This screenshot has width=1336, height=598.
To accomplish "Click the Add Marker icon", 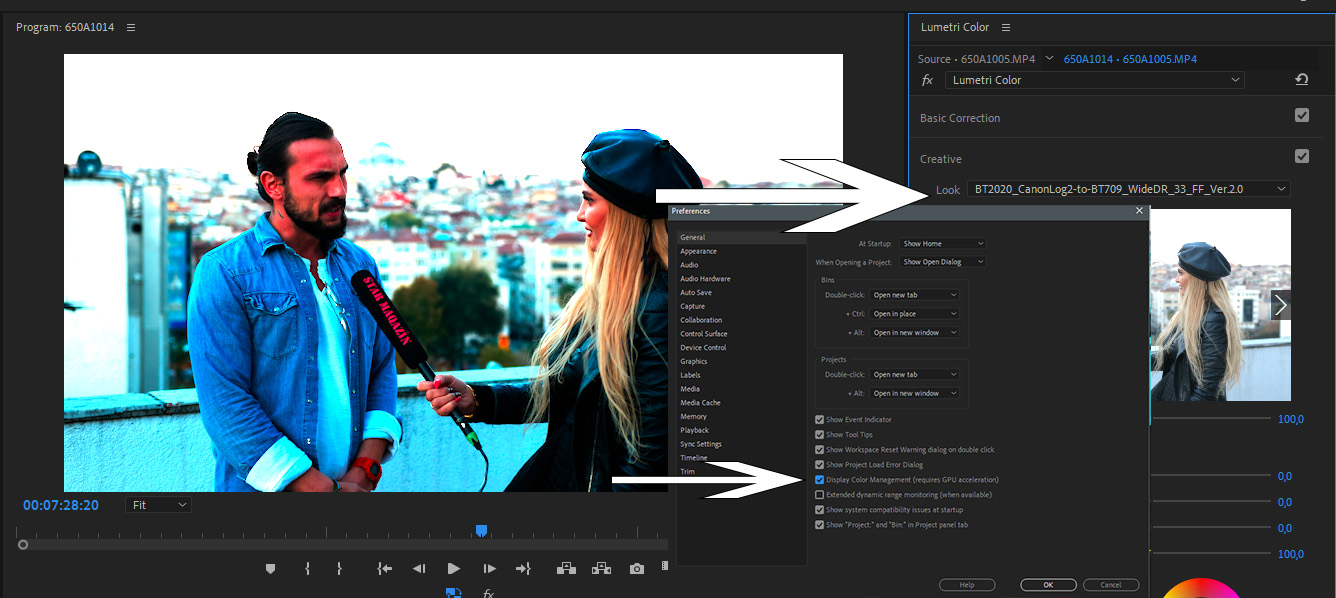I will (x=270, y=568).
